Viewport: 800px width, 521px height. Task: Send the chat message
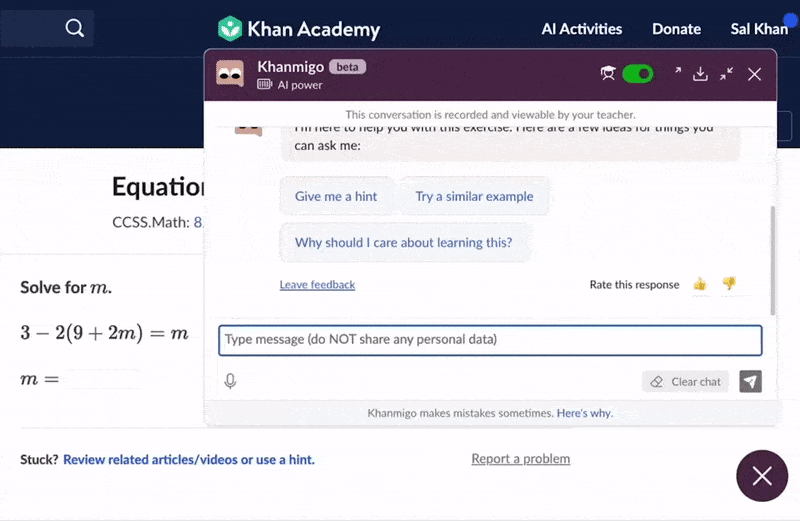751,382
